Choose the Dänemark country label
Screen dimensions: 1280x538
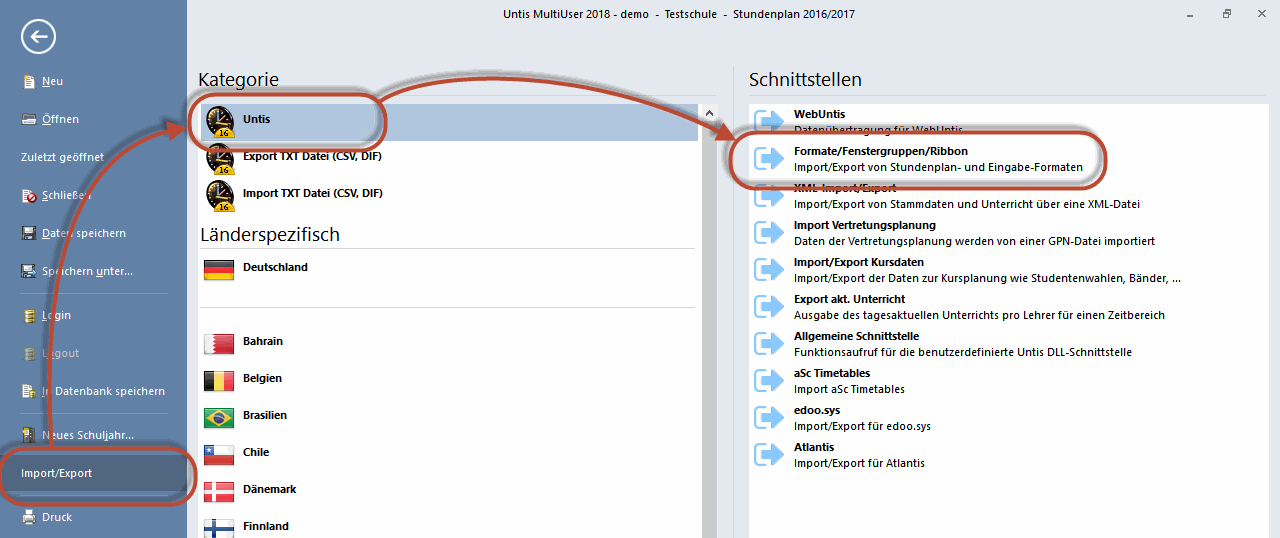coord(269,489)
